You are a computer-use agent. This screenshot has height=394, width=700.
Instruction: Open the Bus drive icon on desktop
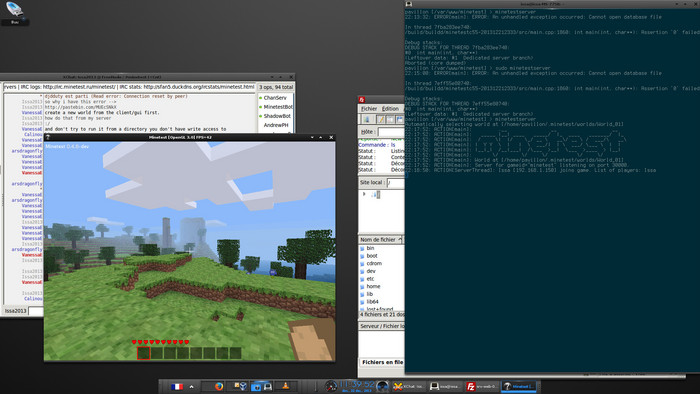click(14, 12)
